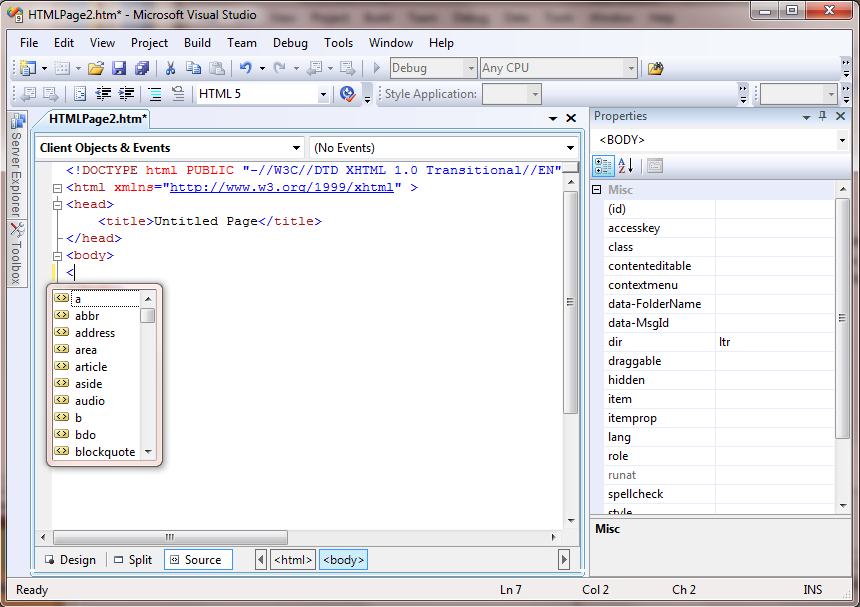The image size is (860, 607).
Task: Click the Cut scissors icon
Action: 171,68
